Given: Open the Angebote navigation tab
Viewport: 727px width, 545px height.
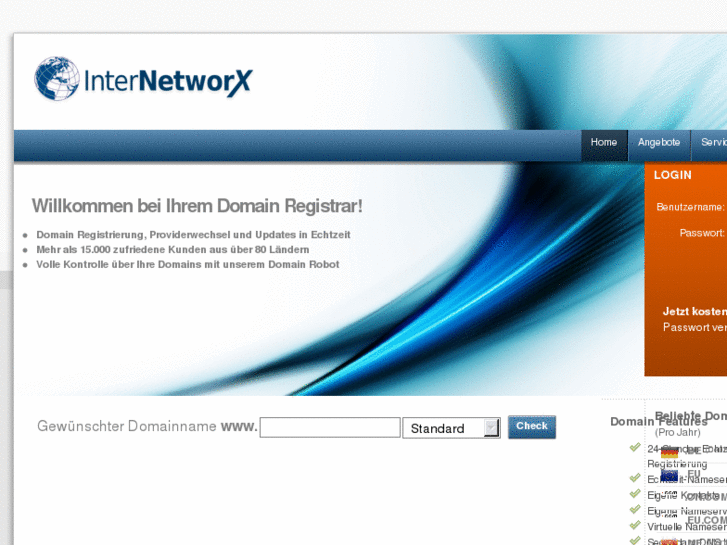Looking at the screenshot, I should [x=659, y=146].
